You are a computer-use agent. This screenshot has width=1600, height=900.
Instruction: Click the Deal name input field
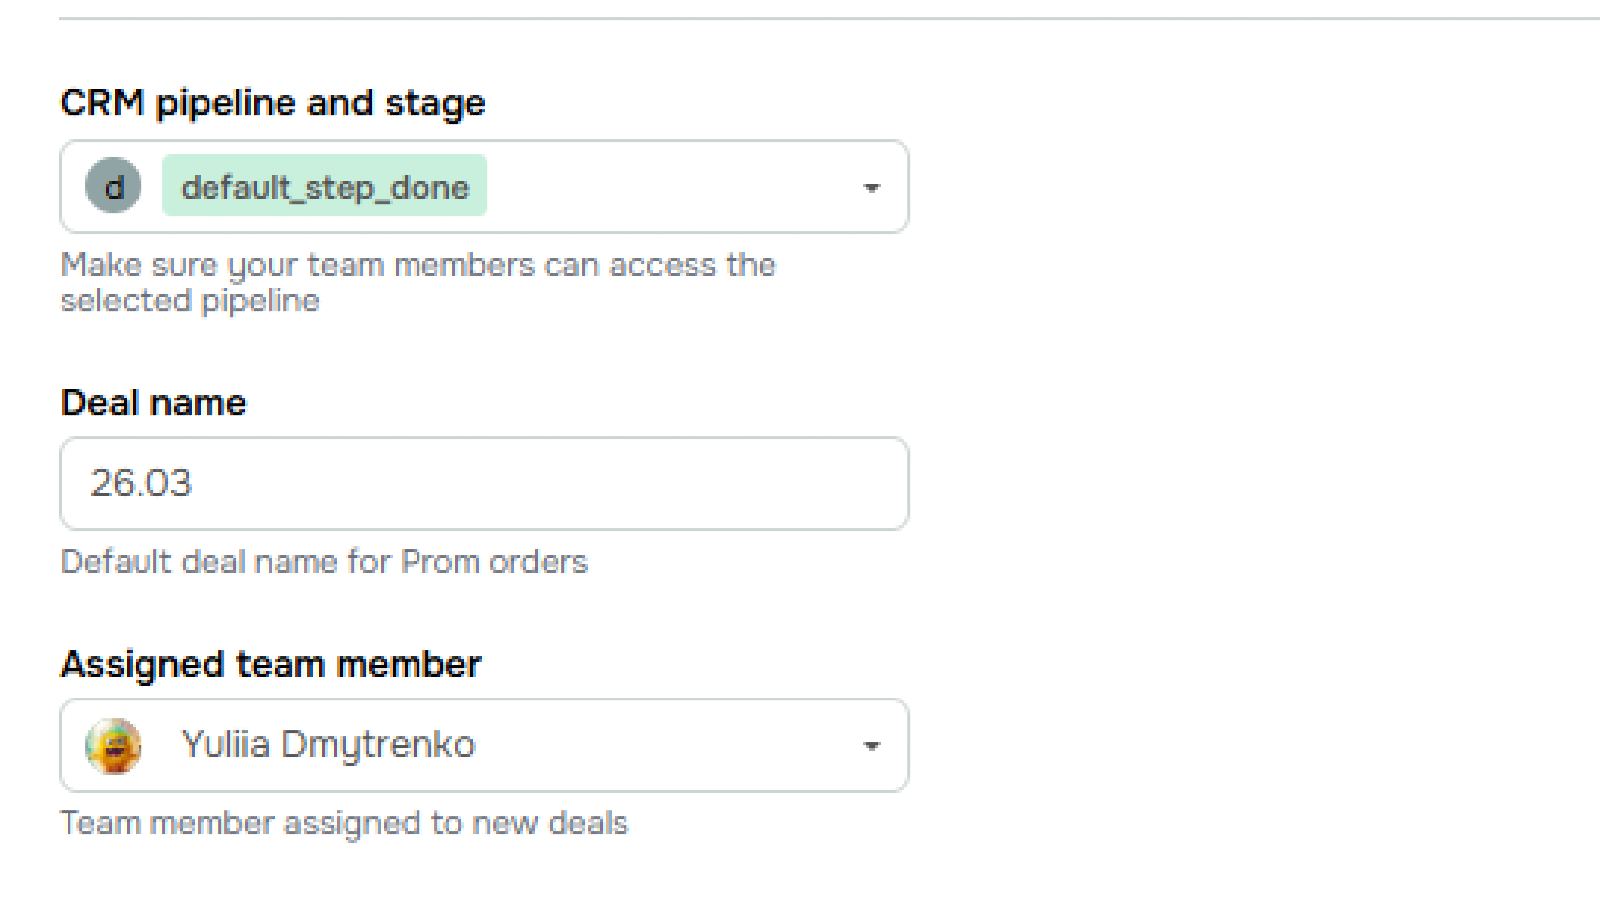tap(484, 483)
